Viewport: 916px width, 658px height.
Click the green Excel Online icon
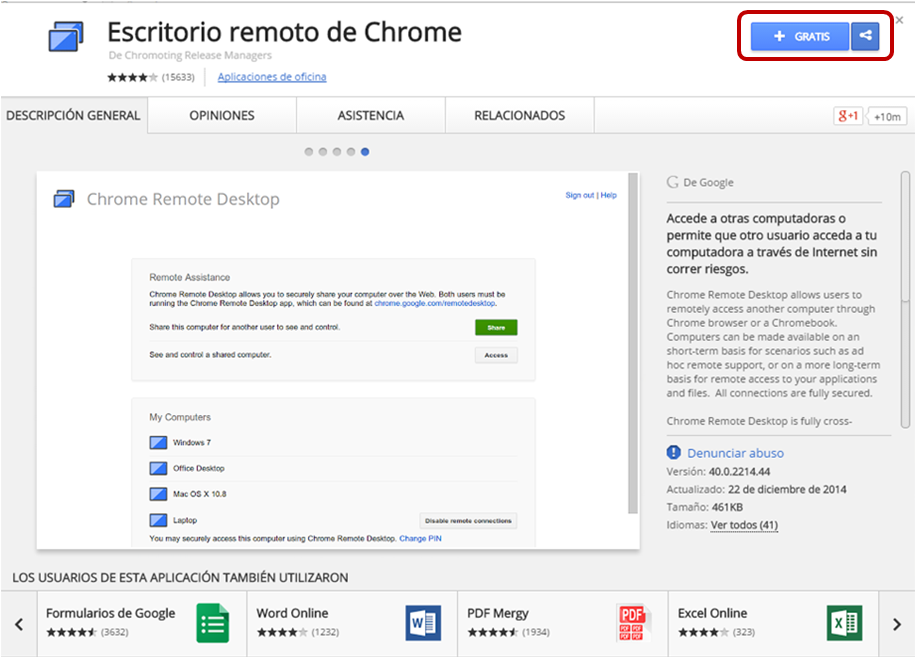point(845,623)
